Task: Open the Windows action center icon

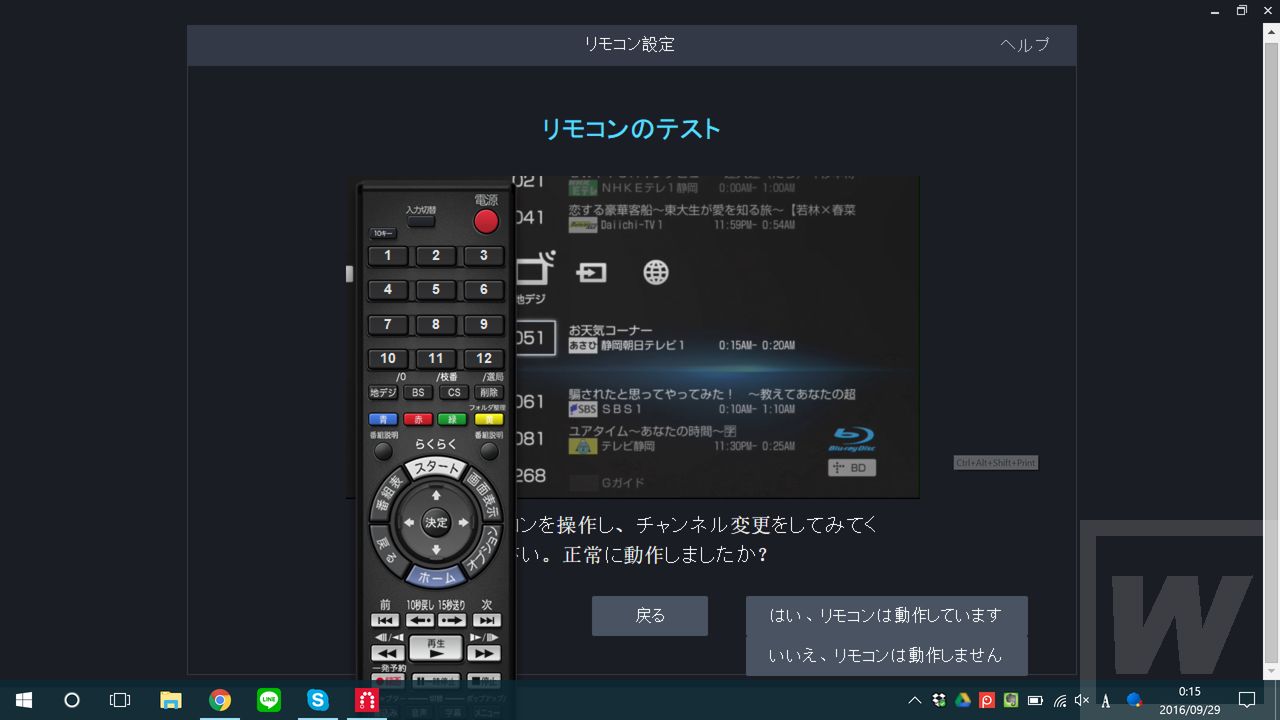Action: [x=1247, y=700]
